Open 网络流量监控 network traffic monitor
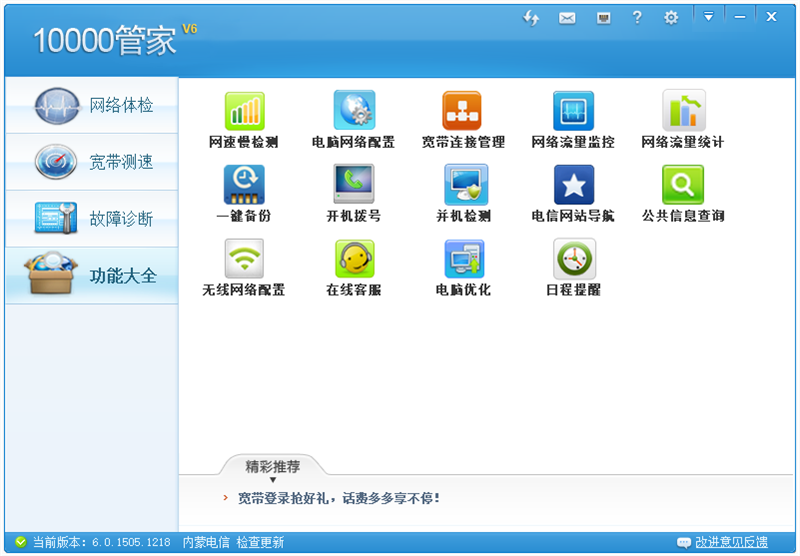This screenshot has height=556, width=800. click(573, 120)
